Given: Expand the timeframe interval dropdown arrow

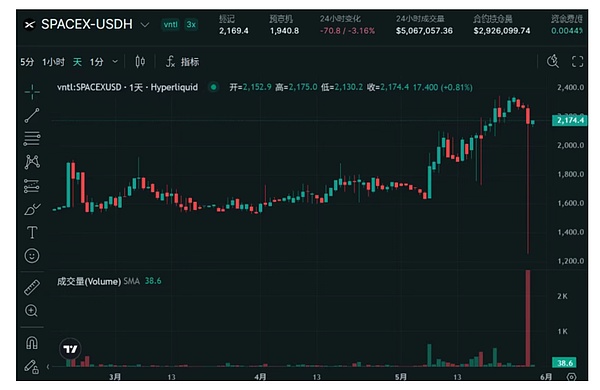Looking at the screenshot, I should [115, 62].
